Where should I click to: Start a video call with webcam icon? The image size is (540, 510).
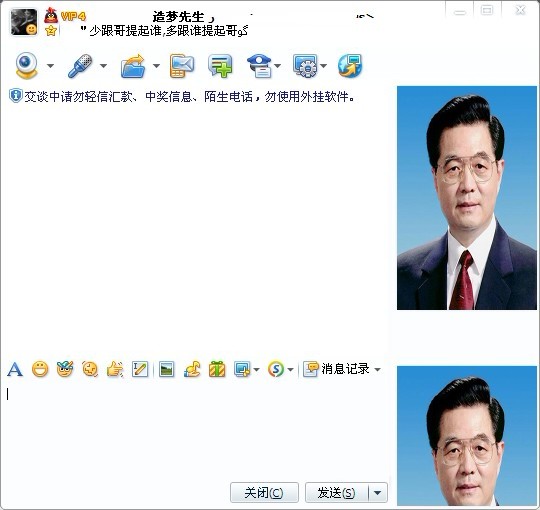tap(27, 65)
